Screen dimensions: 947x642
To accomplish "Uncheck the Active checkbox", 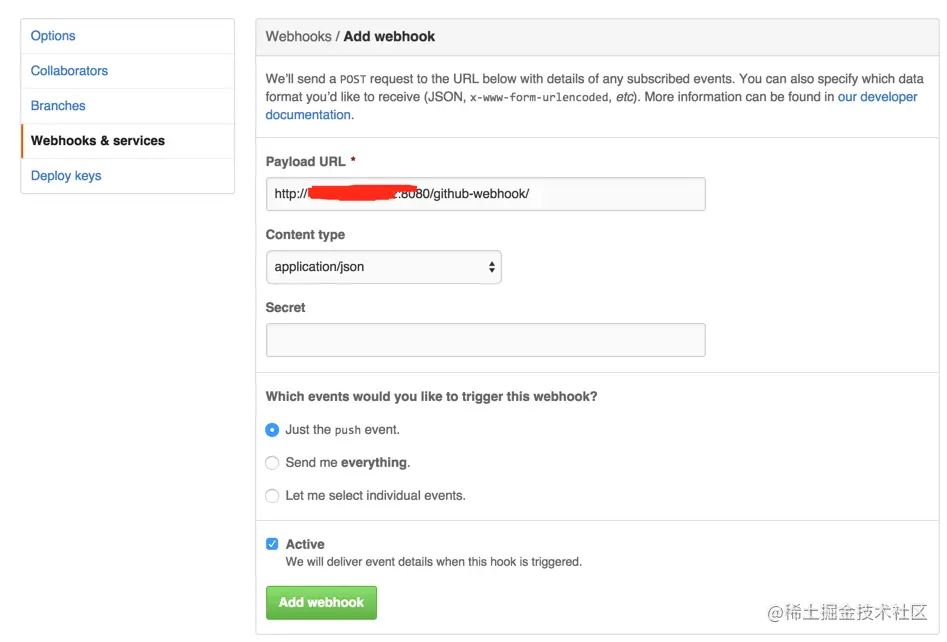I will pyautogui.click(x=272, y=544).
